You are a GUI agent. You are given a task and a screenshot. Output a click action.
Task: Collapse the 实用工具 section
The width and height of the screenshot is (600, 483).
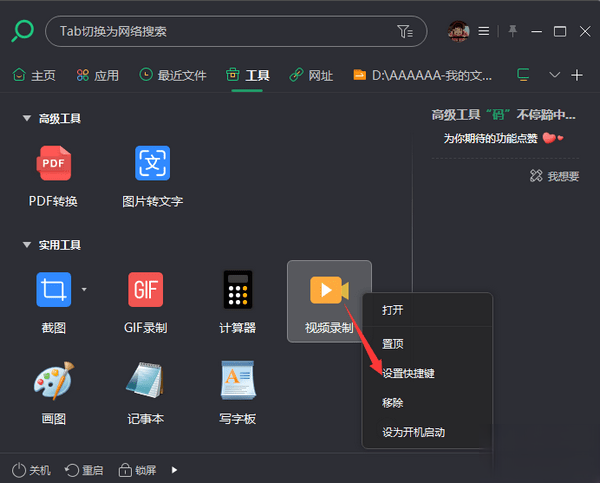(27, 245)
